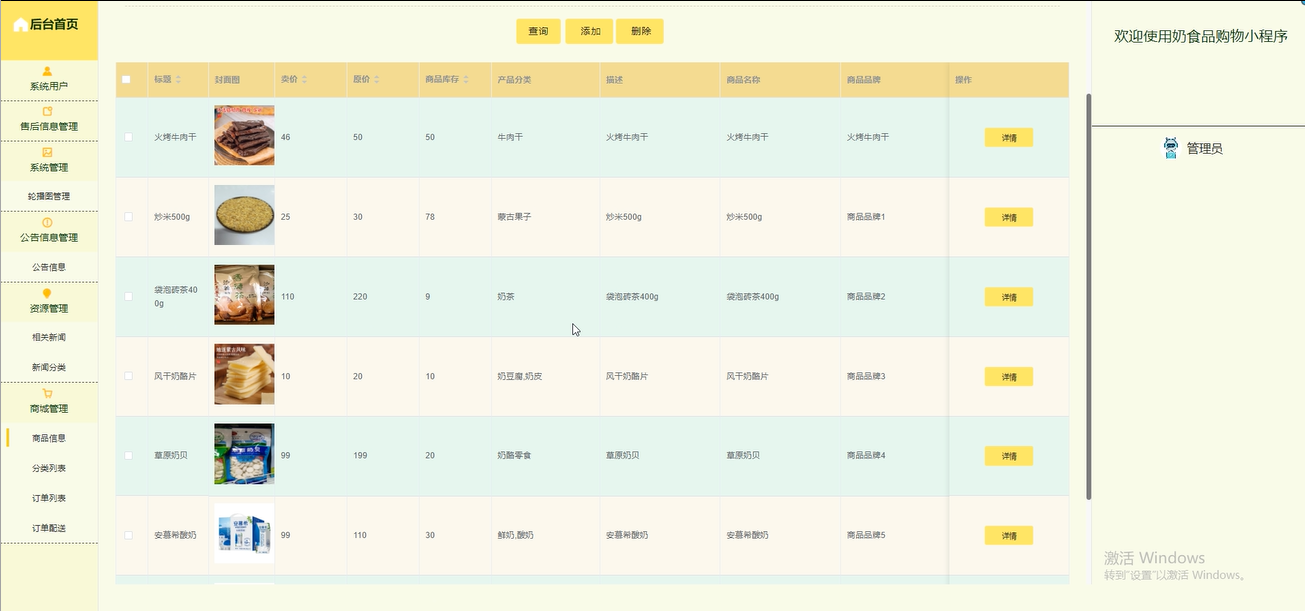This screenshot has height=611, width=1305.
Task: Select the 商品信息 menu item
Action: point(49,438)
